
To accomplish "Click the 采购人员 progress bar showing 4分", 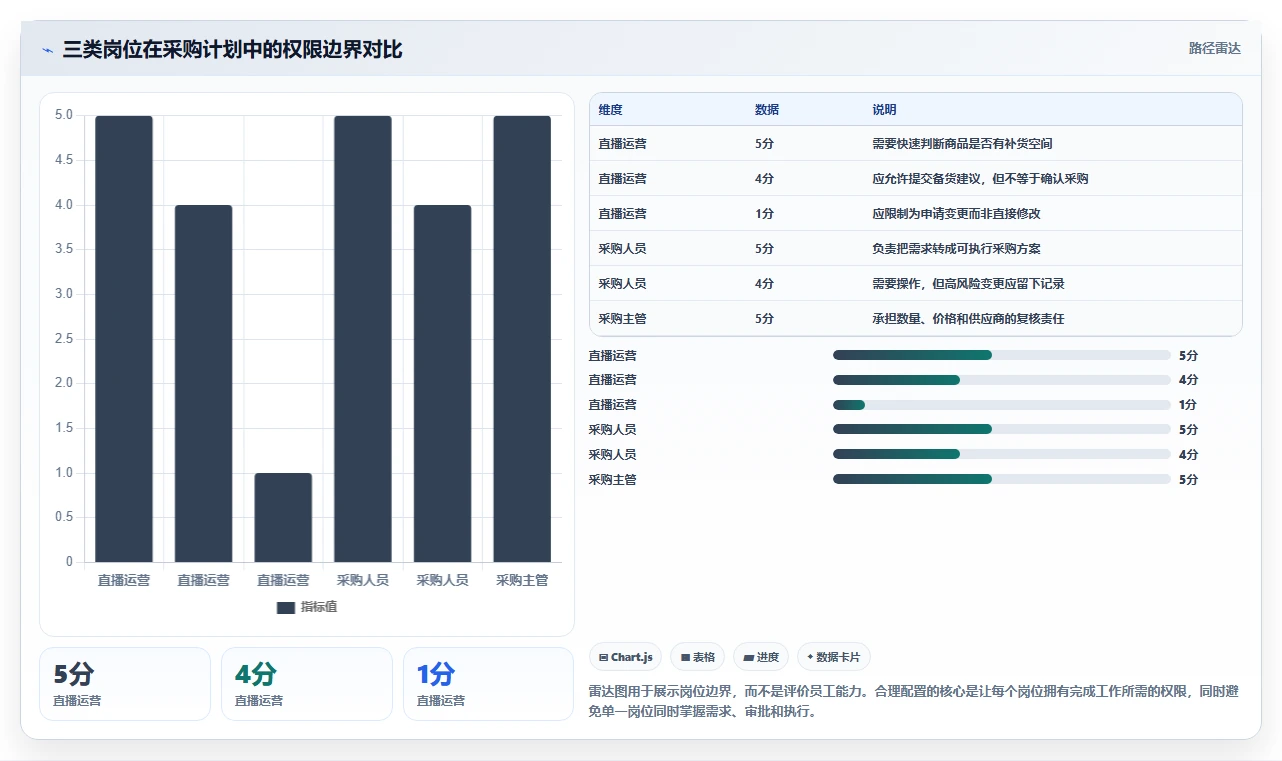I will 1001,455.
